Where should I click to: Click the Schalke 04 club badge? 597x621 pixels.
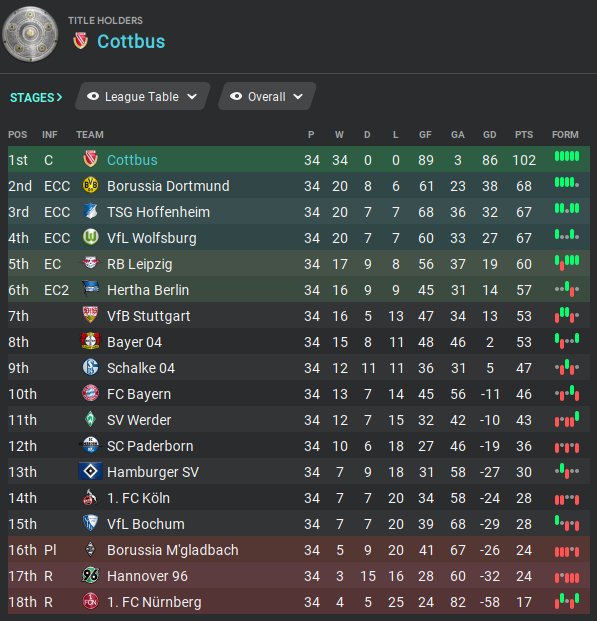[x=90, y=367]
